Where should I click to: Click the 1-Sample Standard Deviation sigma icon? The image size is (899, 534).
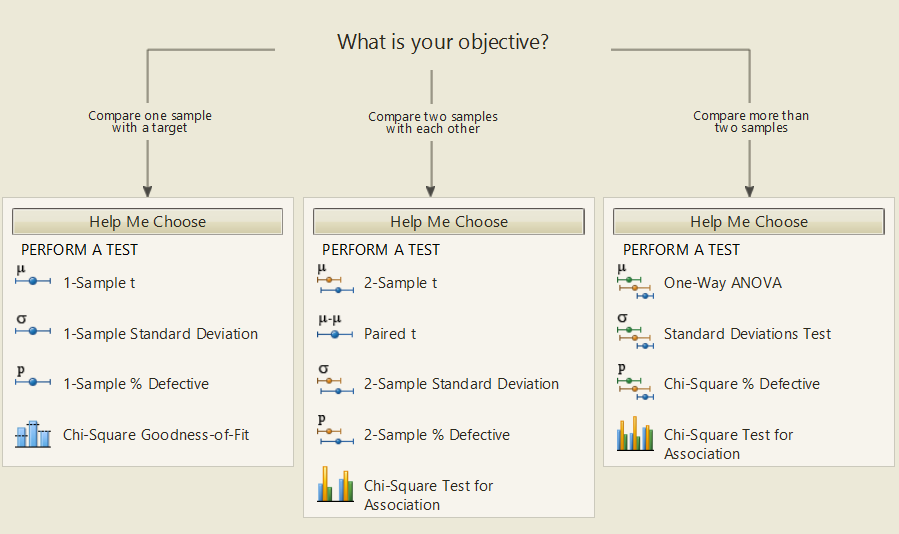32,328
